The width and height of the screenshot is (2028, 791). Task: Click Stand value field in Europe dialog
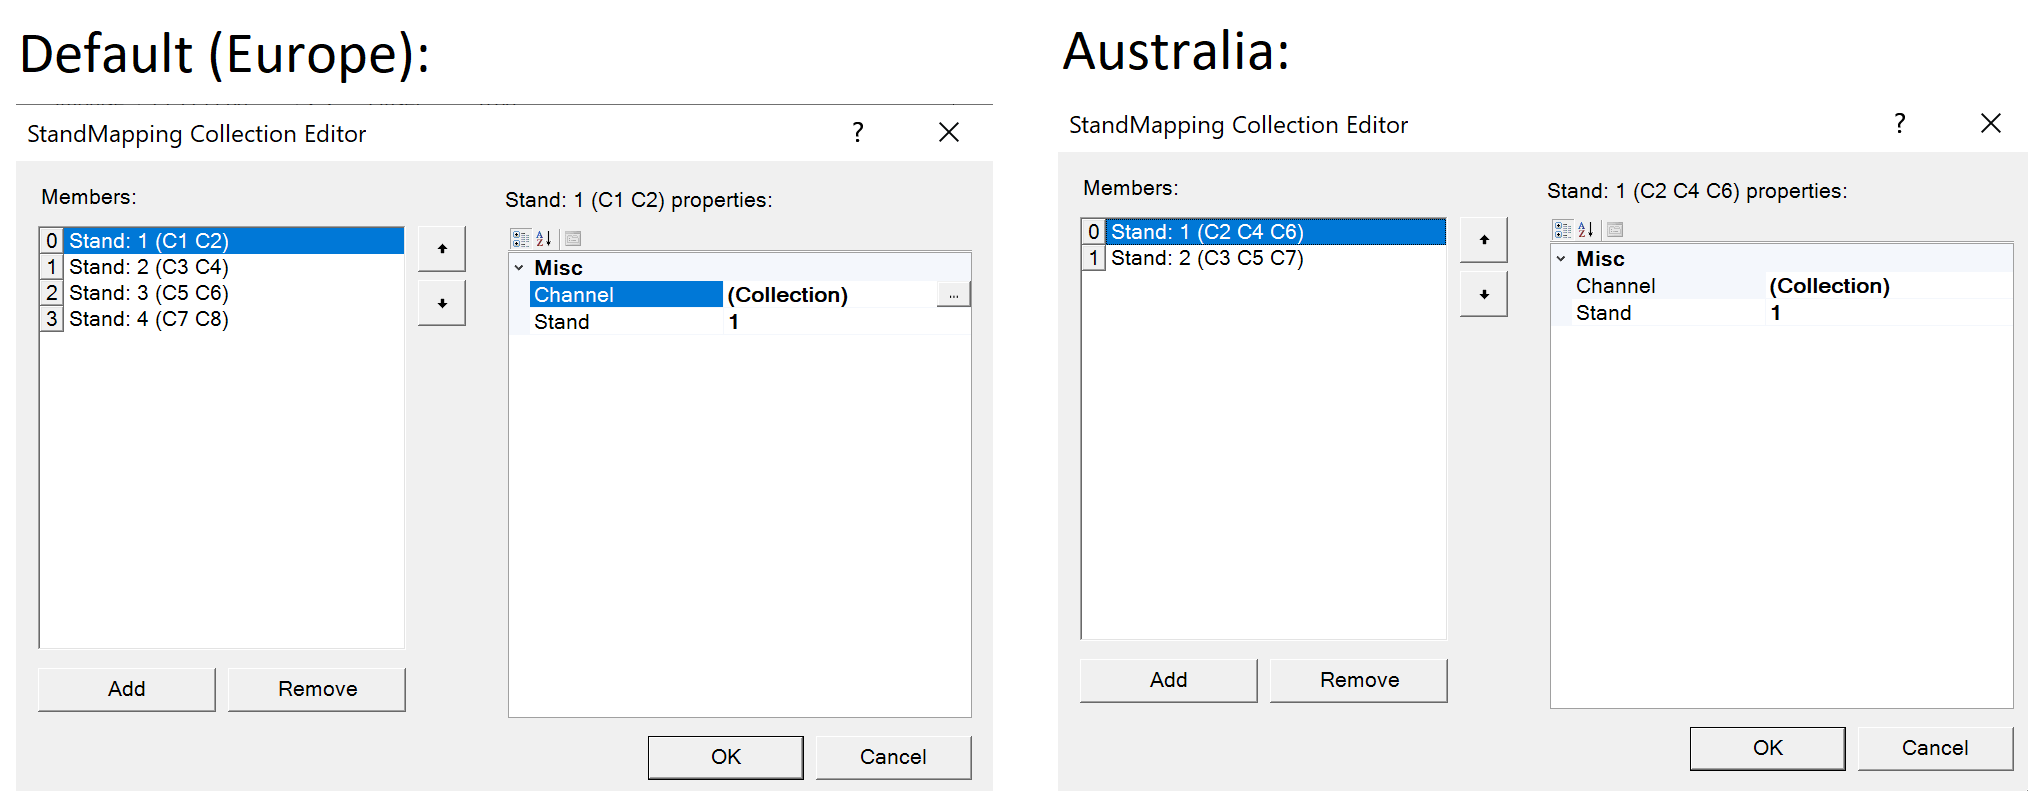(845, 322)
